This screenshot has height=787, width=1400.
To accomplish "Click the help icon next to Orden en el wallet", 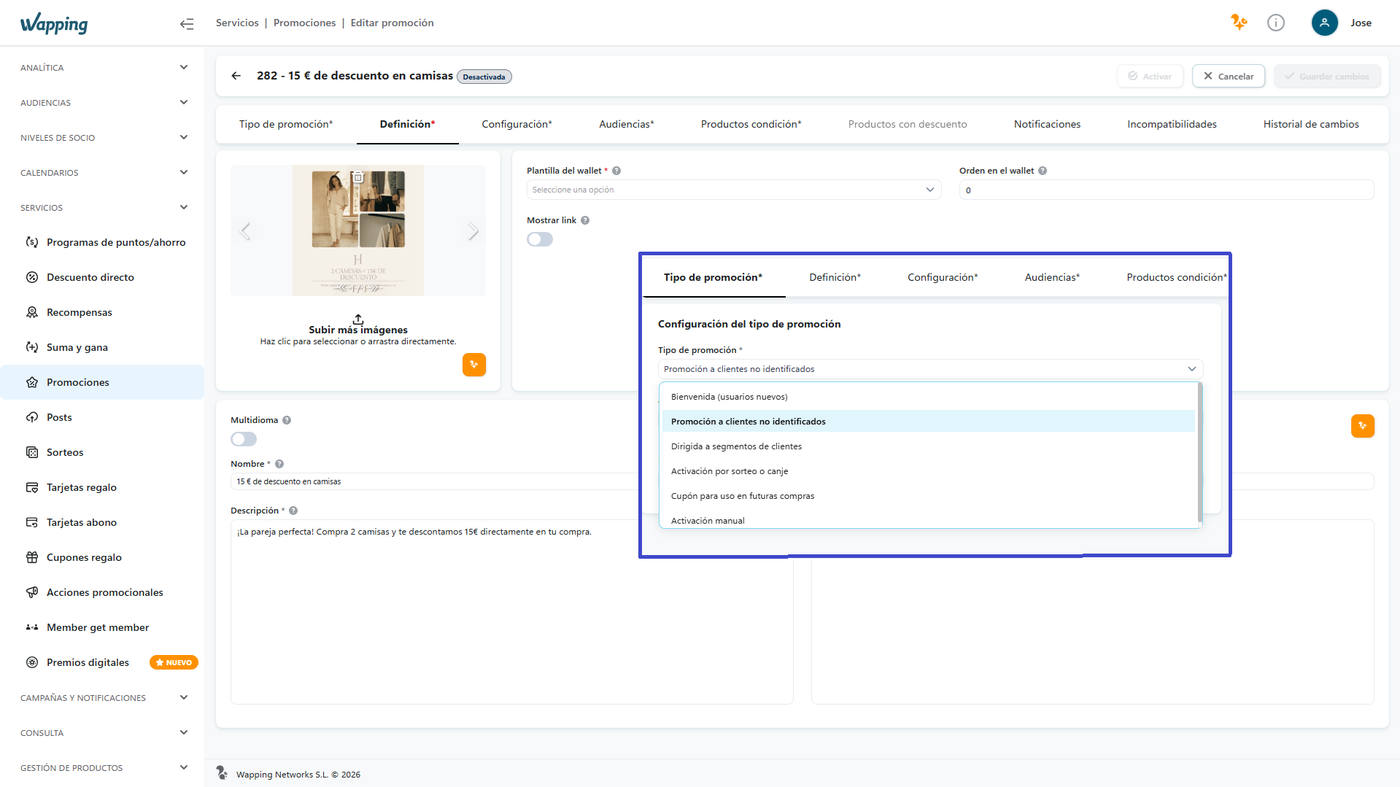I will click(1043, 171).
